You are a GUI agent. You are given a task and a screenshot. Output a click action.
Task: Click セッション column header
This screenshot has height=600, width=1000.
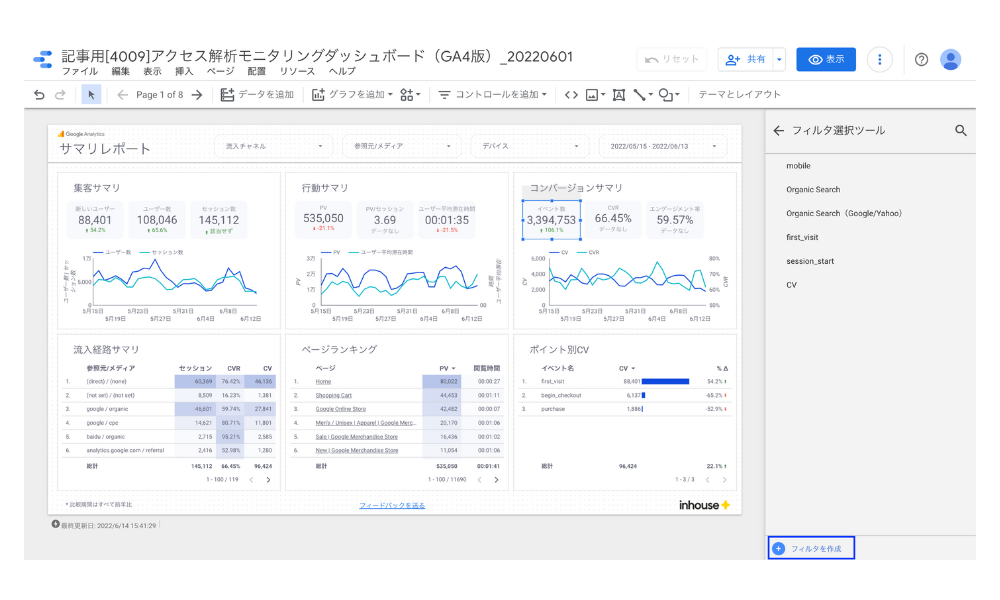[195, 369]
